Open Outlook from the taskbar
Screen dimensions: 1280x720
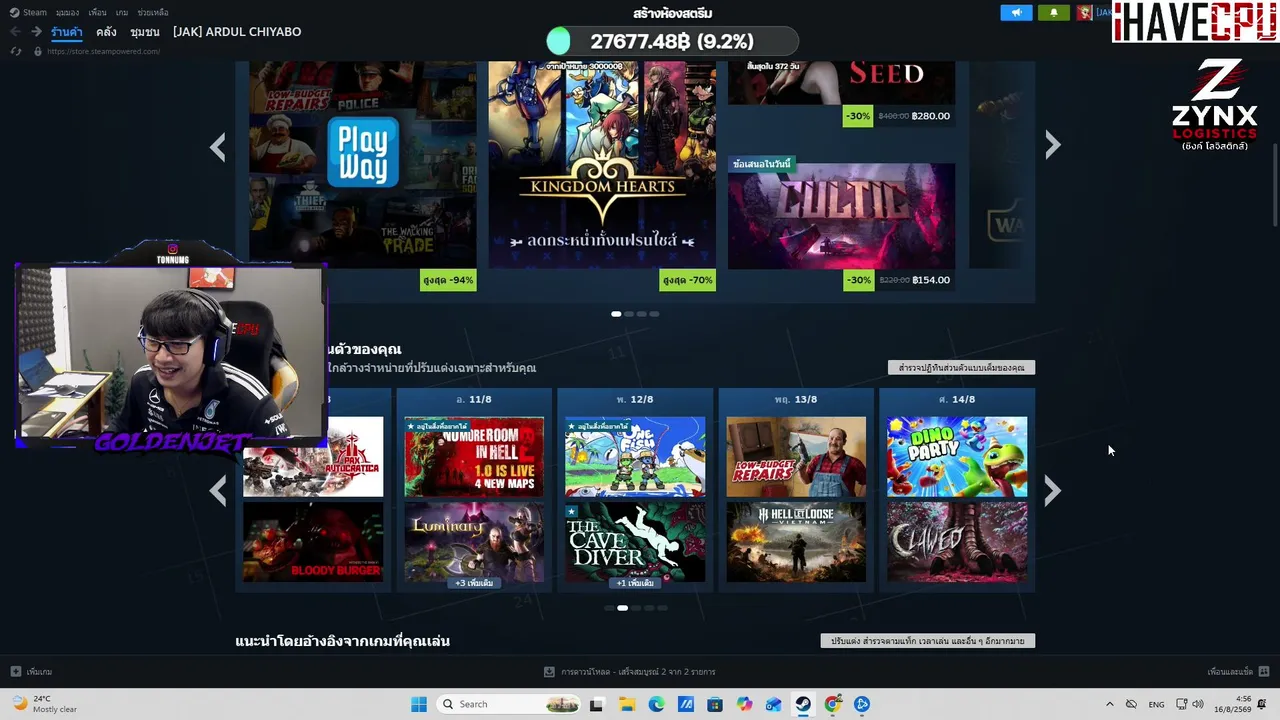(x=774, y=704)
